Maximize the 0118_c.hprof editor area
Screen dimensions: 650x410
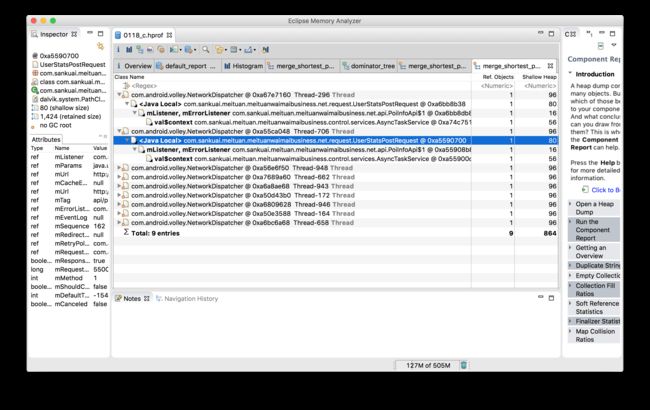tap(551, 34)
